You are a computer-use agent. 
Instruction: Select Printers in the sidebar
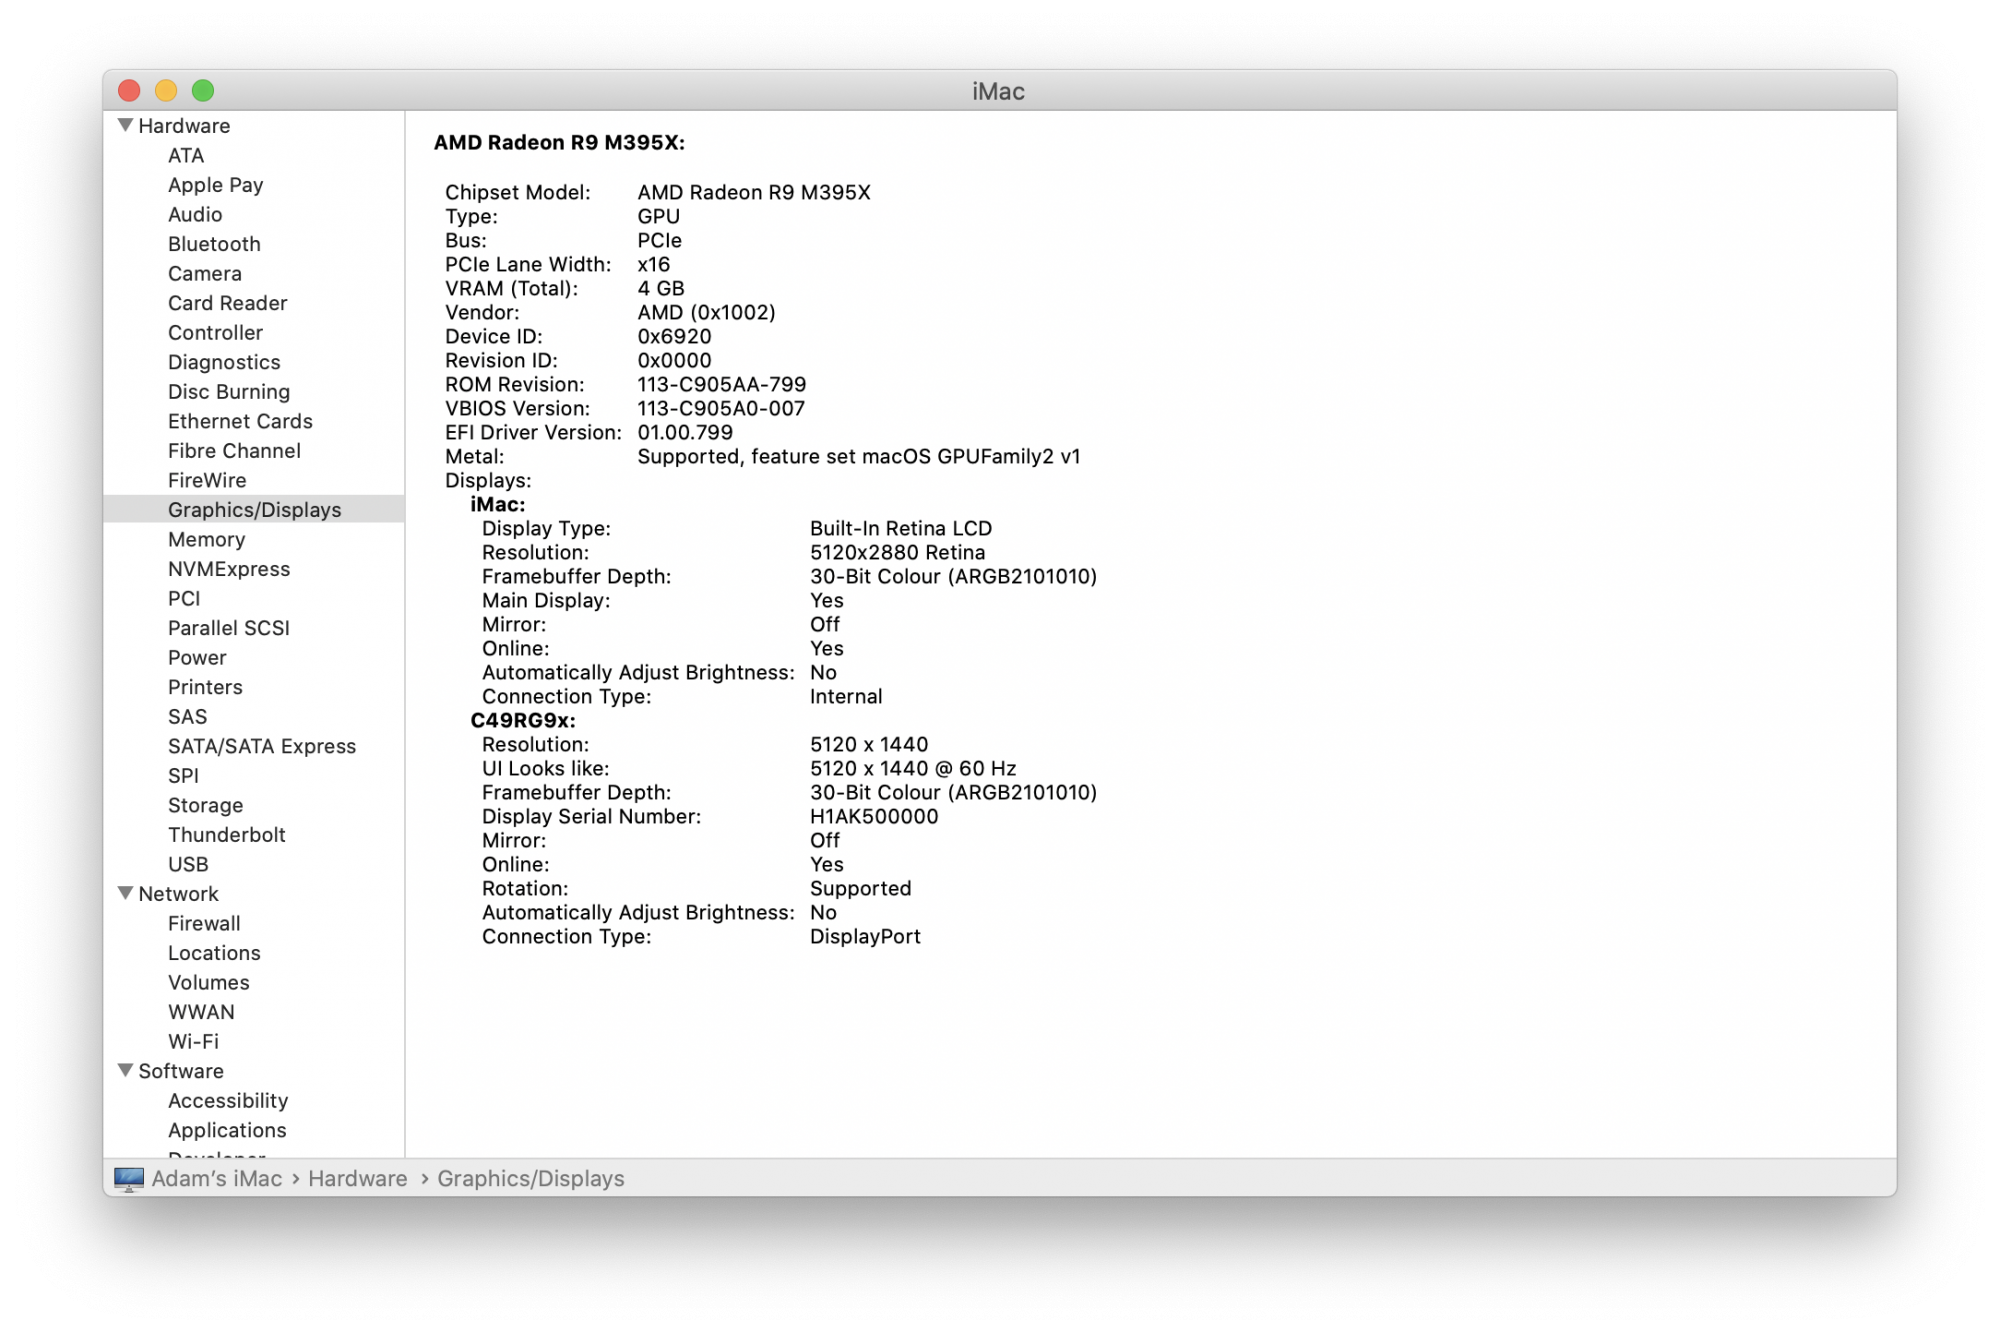pos(205,686)
